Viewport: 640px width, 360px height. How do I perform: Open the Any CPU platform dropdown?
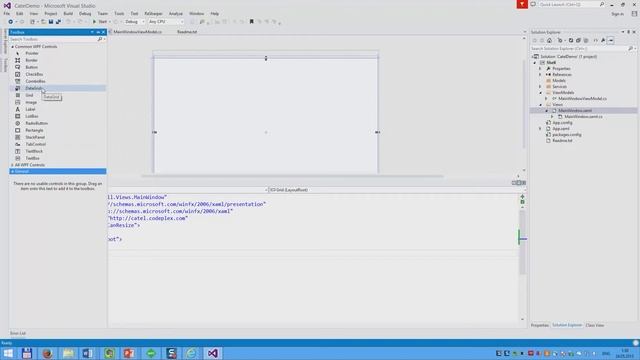[x=166, y=22]
